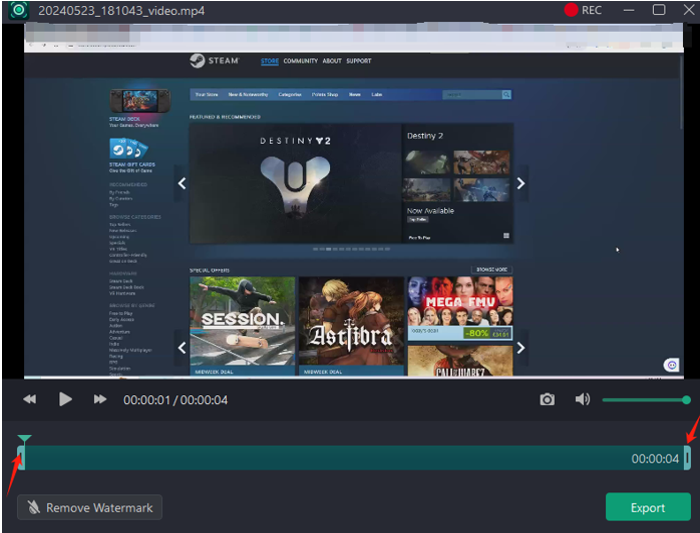Open Your Store menu in the Steam nav bar

[207, 95]
